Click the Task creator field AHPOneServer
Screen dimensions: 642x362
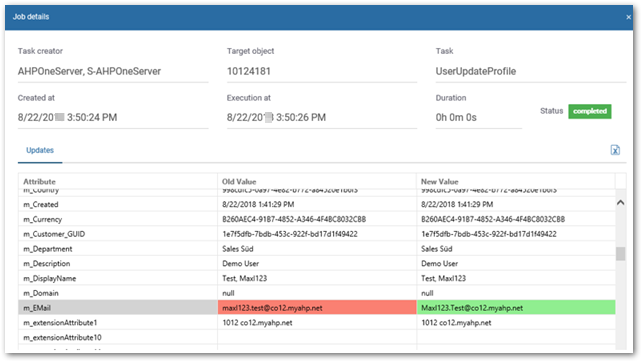click(113, 71)
